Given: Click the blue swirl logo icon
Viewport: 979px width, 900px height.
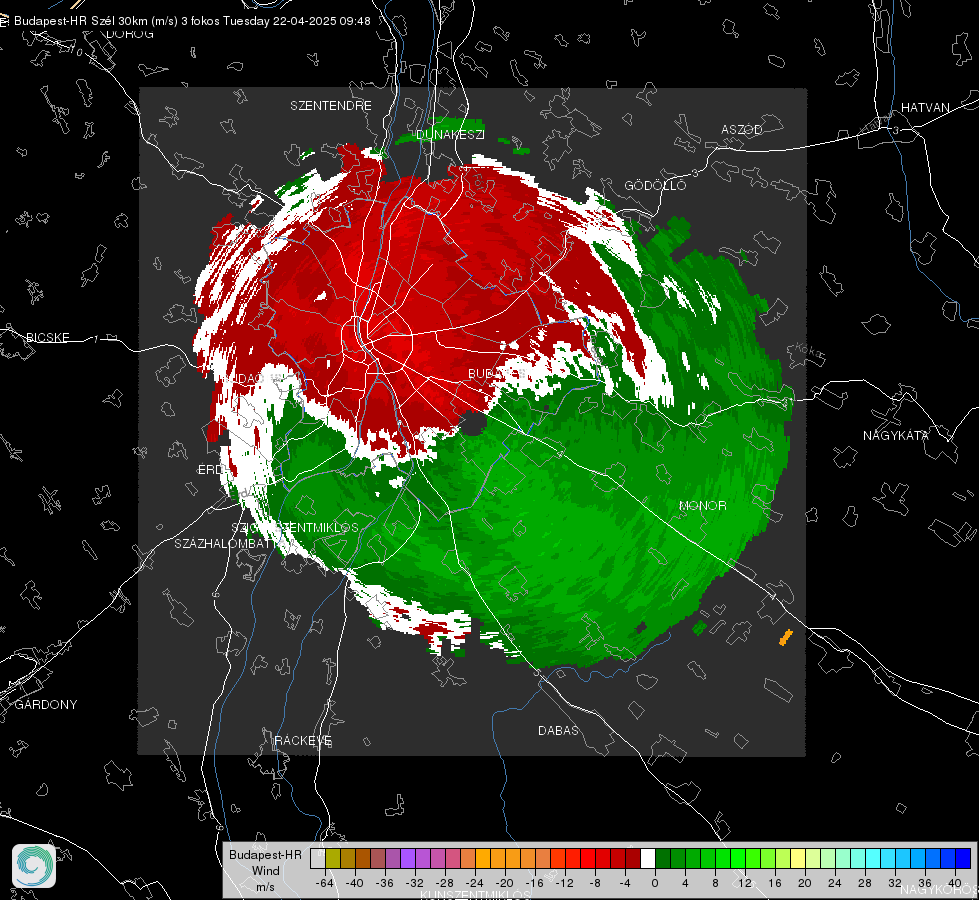Looking at the screenshot, I should point(34,866).
